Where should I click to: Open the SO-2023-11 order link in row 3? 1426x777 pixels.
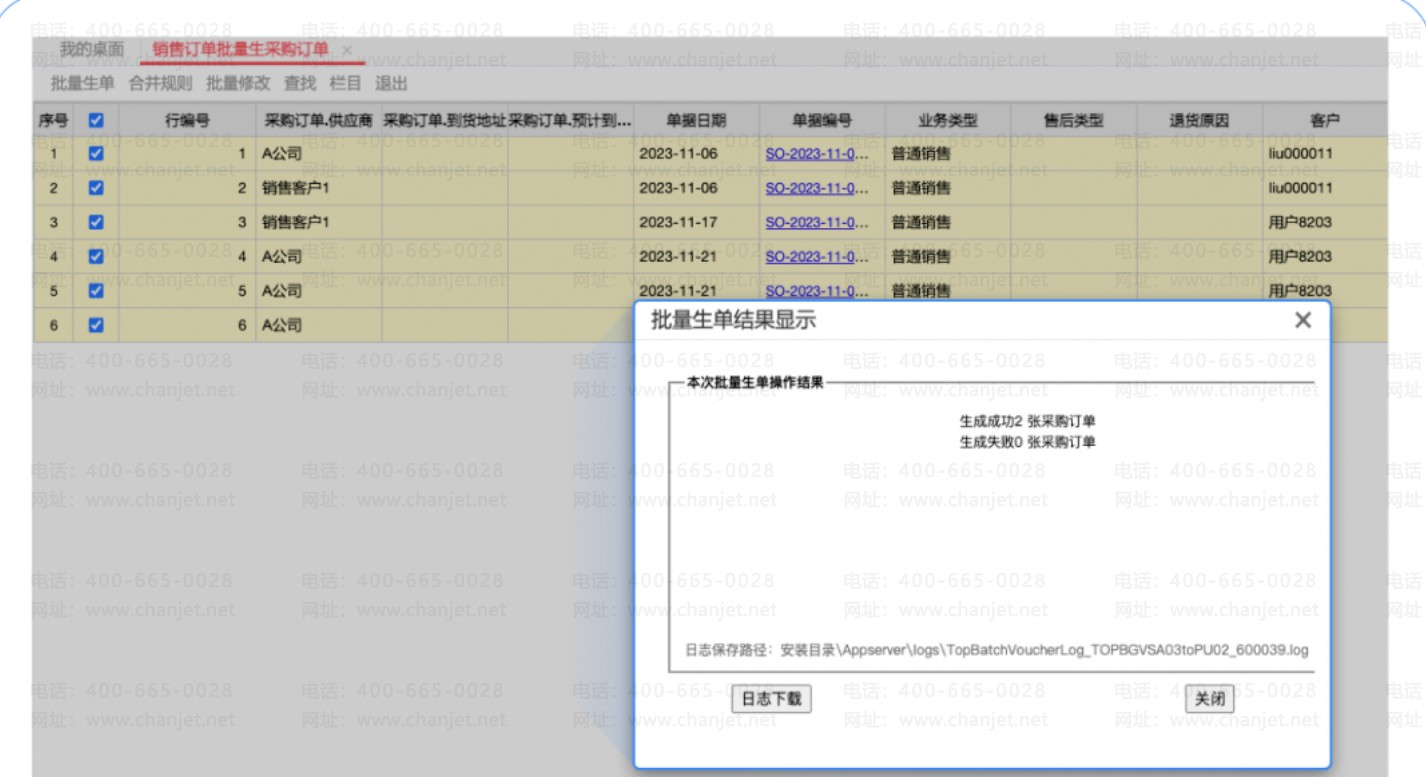coord(816,222)
